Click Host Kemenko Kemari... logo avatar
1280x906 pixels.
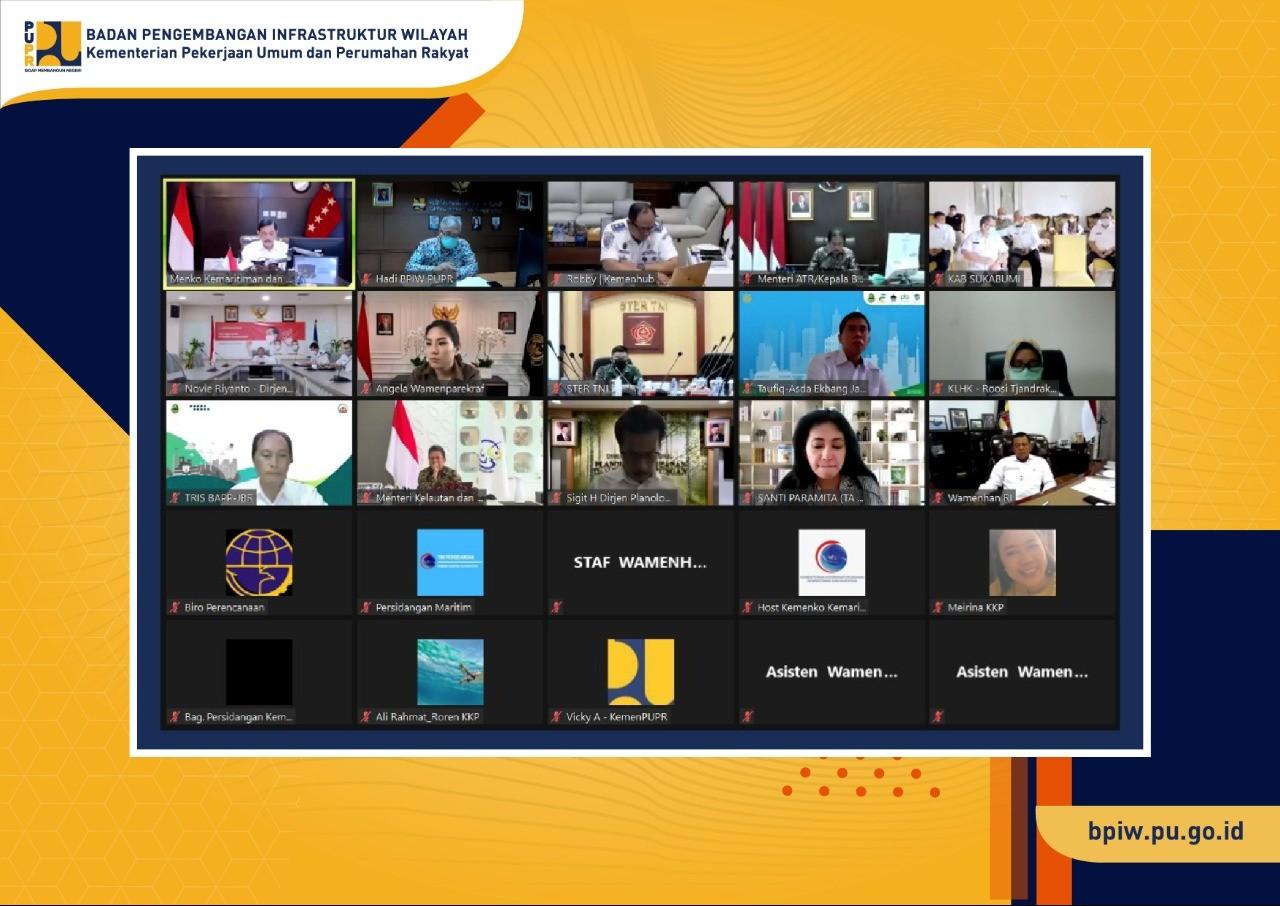832,562
